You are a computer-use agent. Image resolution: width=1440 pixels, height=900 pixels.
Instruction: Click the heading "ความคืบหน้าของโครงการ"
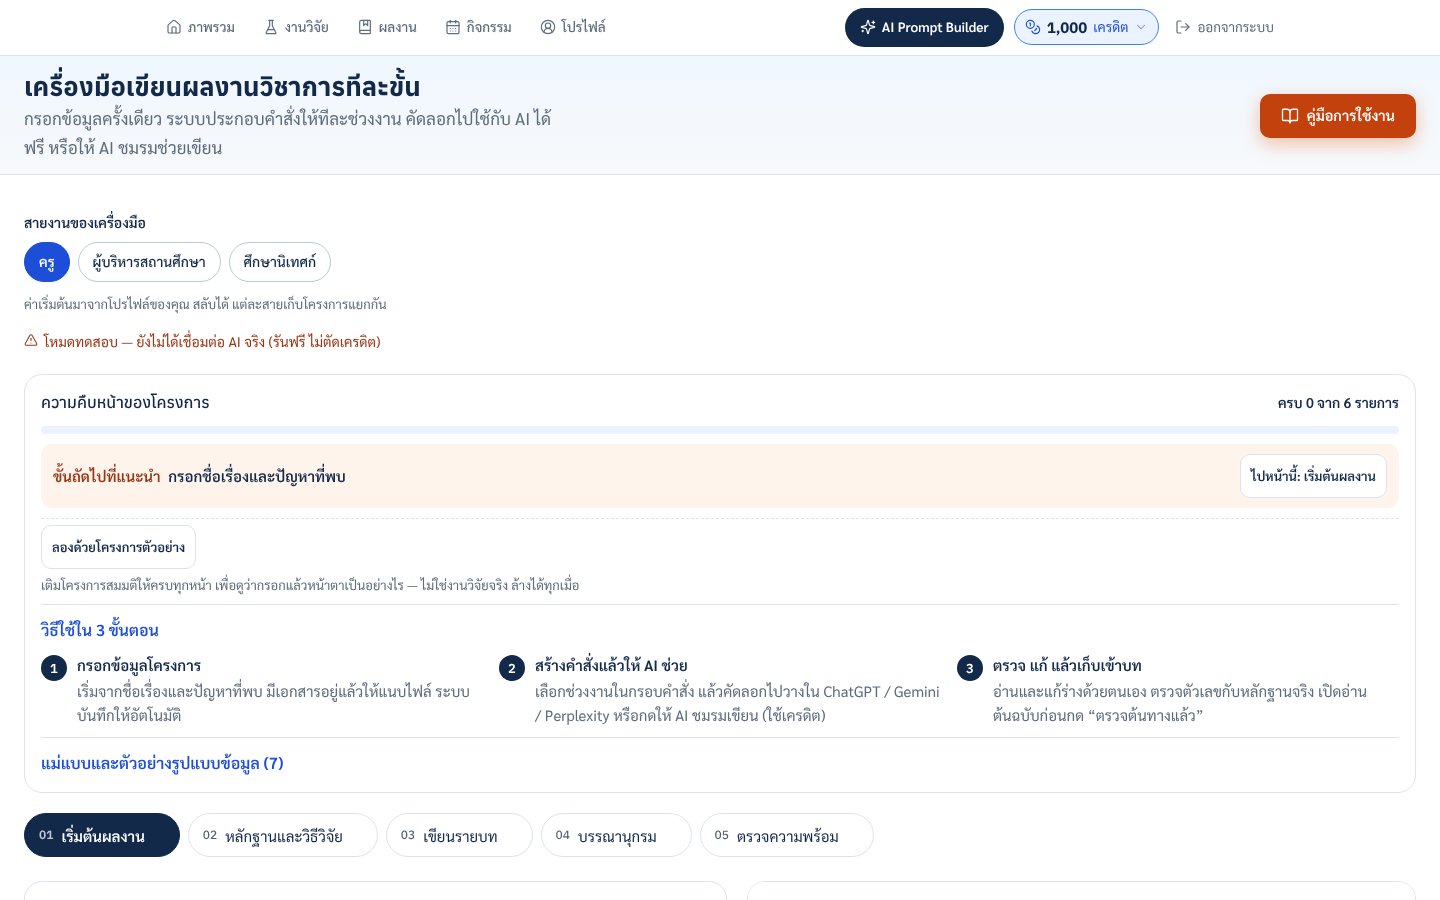click(125, 402)
